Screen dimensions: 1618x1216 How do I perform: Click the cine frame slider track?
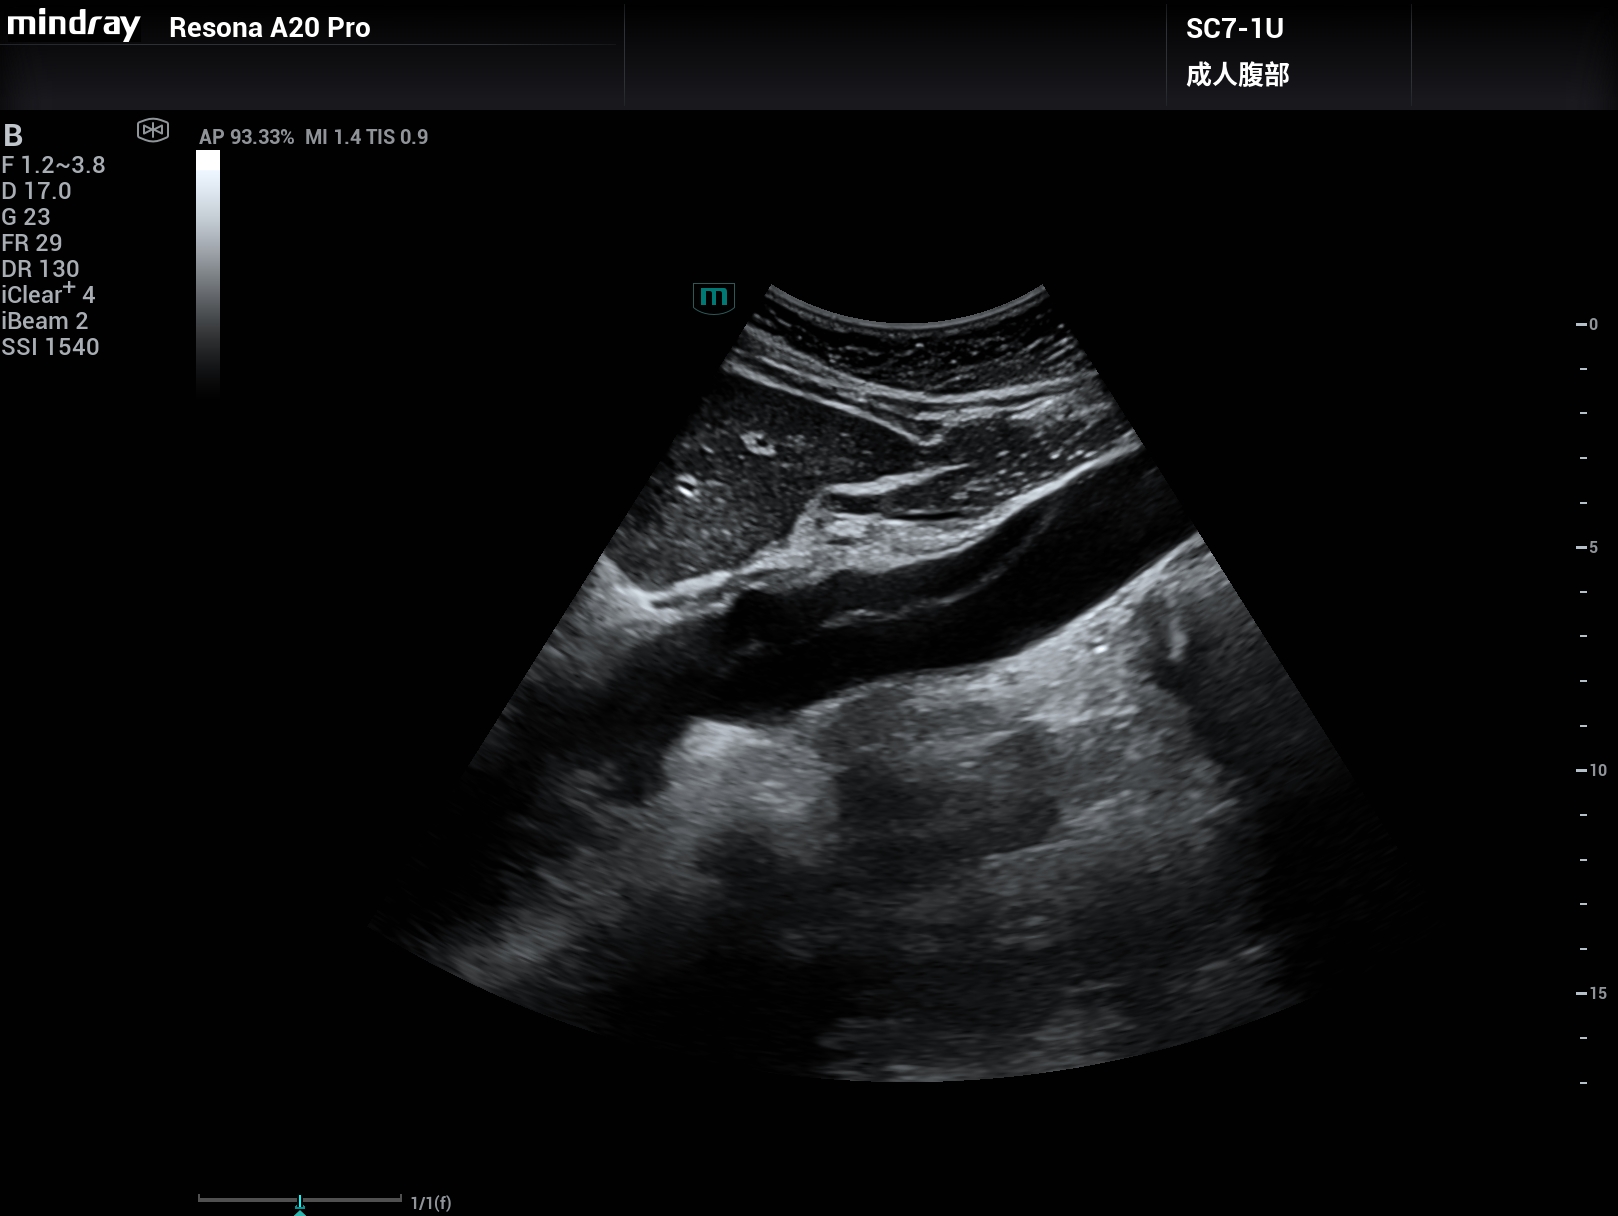300,1198
